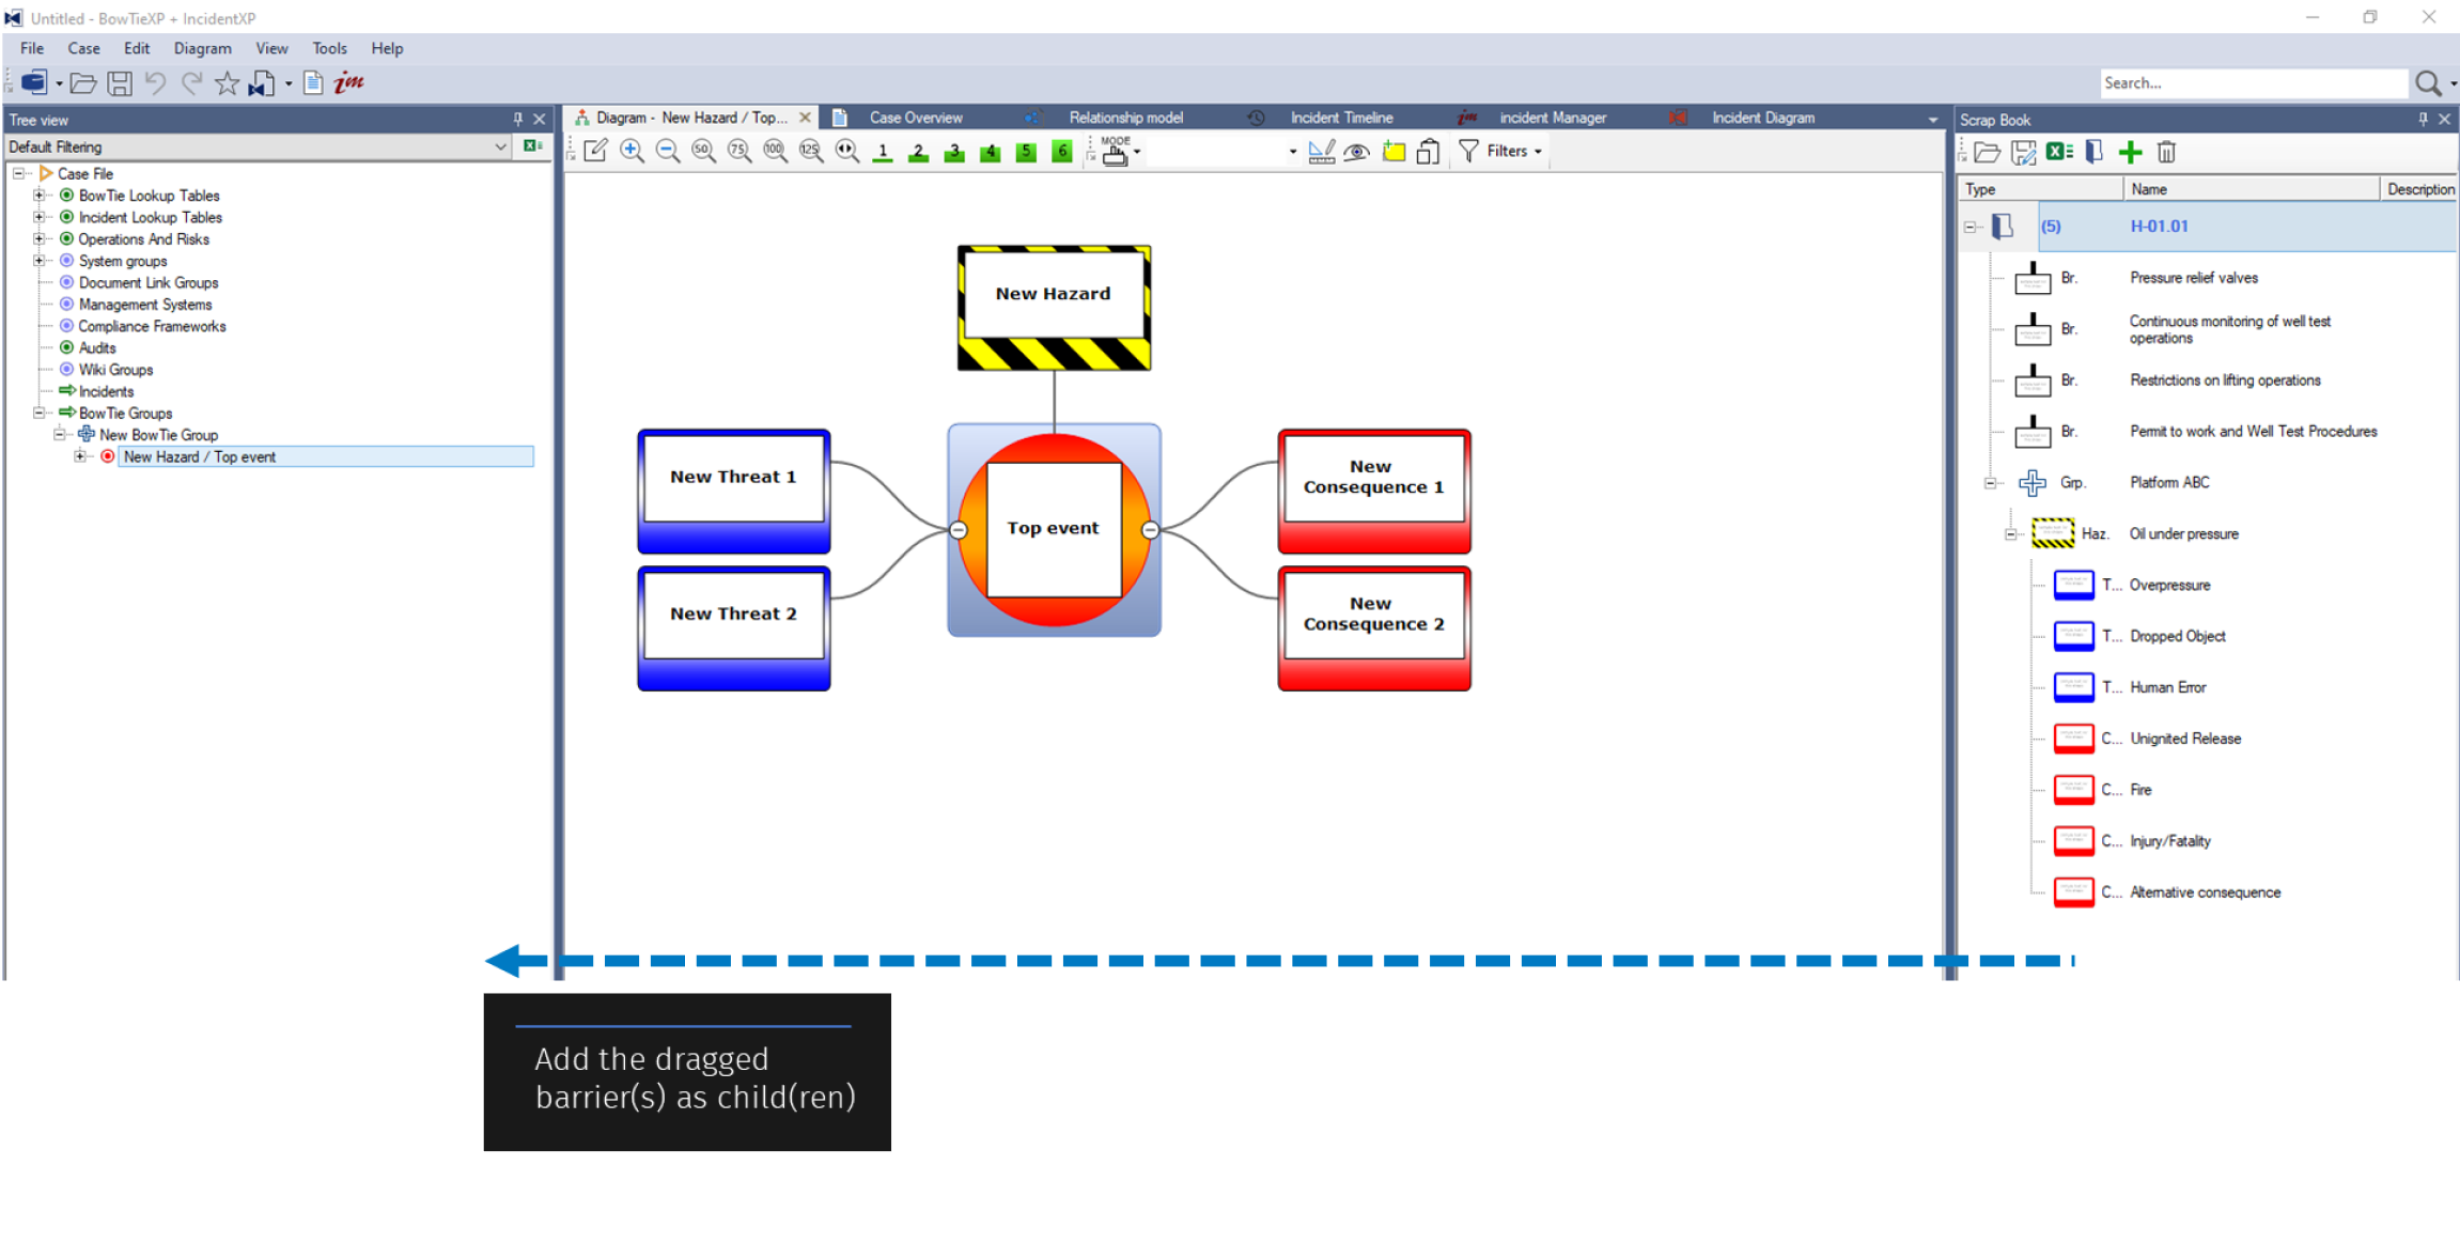This screenshot has width=2460, height=1243.
Task: Click the zoom in magnifier icon
Action: point(631,151)
